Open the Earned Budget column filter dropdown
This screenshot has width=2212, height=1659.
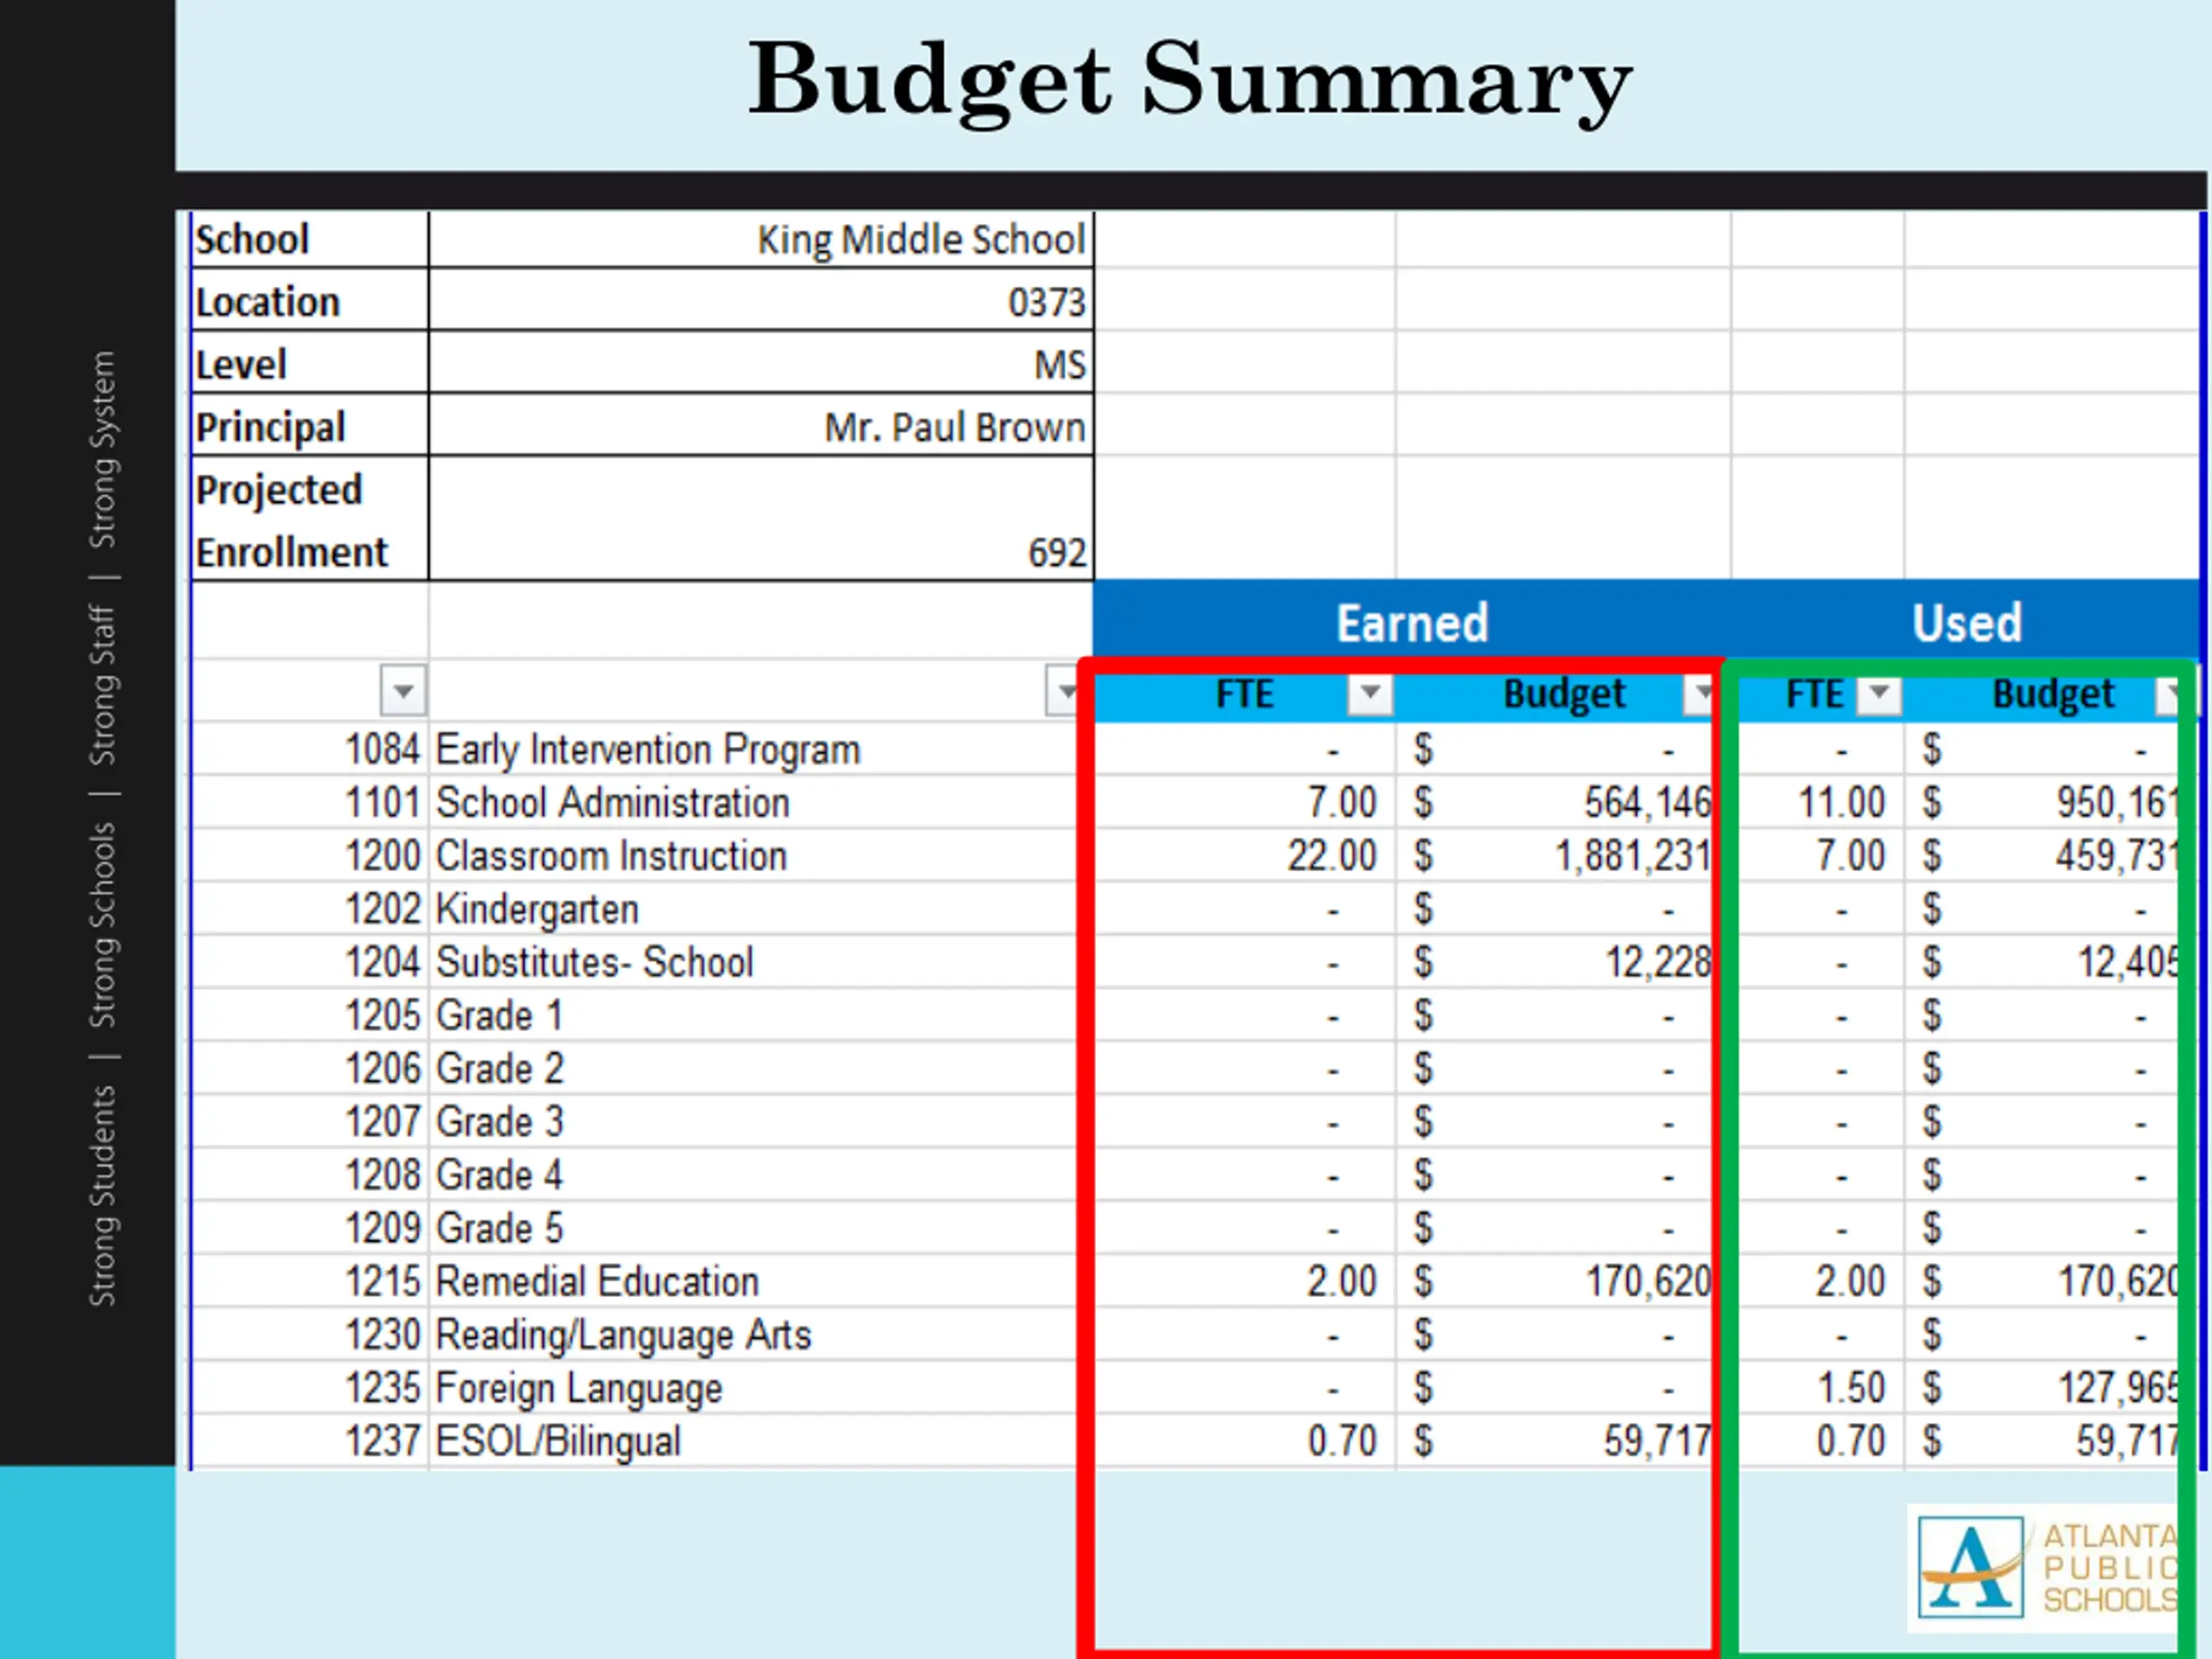click(1699, 692)
